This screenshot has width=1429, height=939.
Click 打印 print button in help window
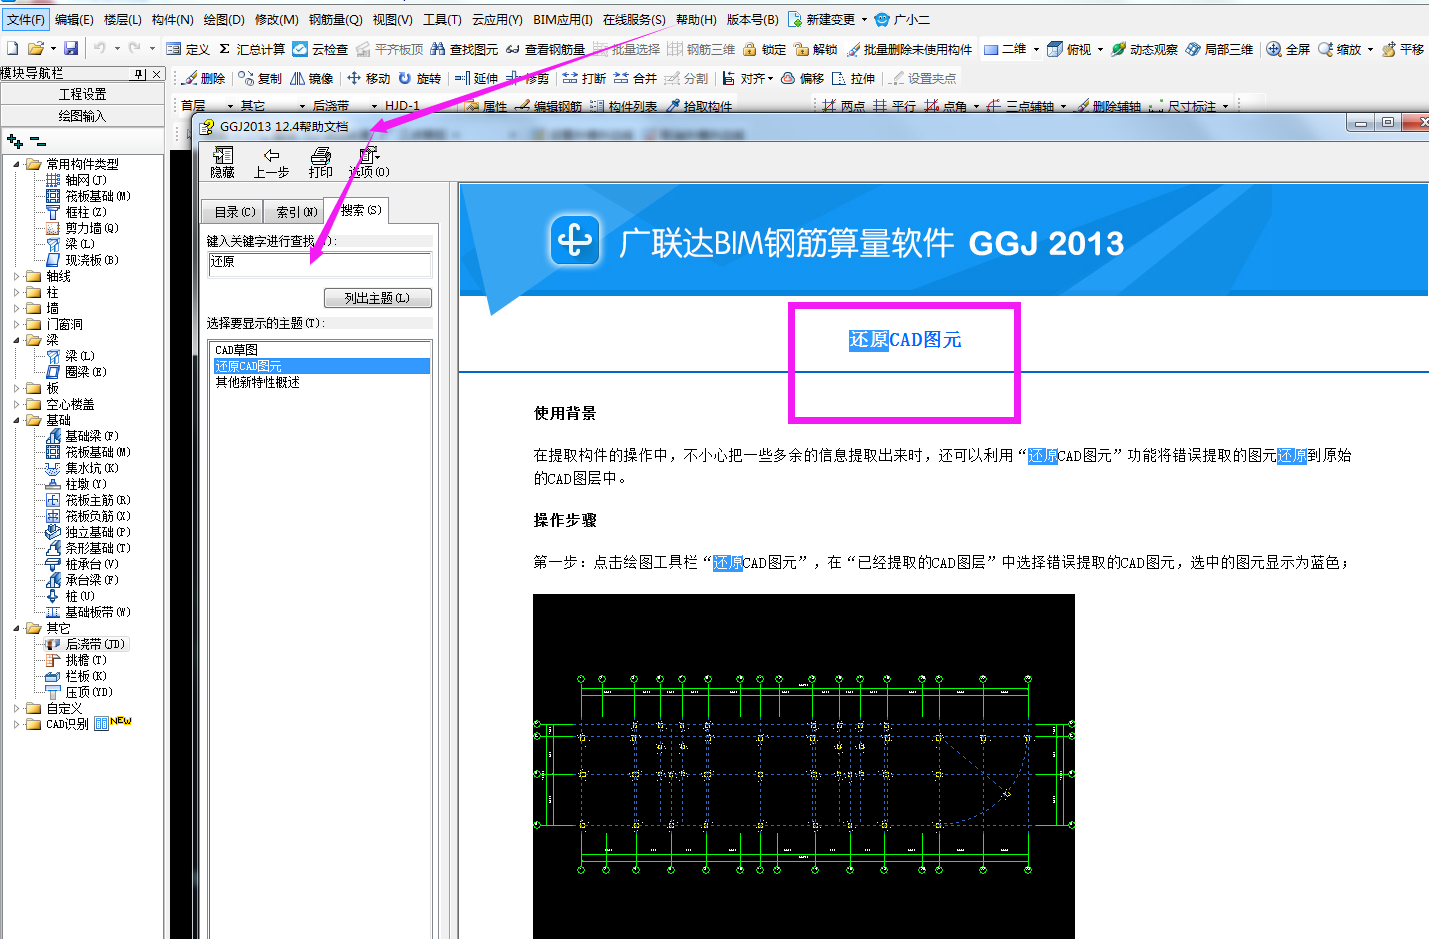321,162
